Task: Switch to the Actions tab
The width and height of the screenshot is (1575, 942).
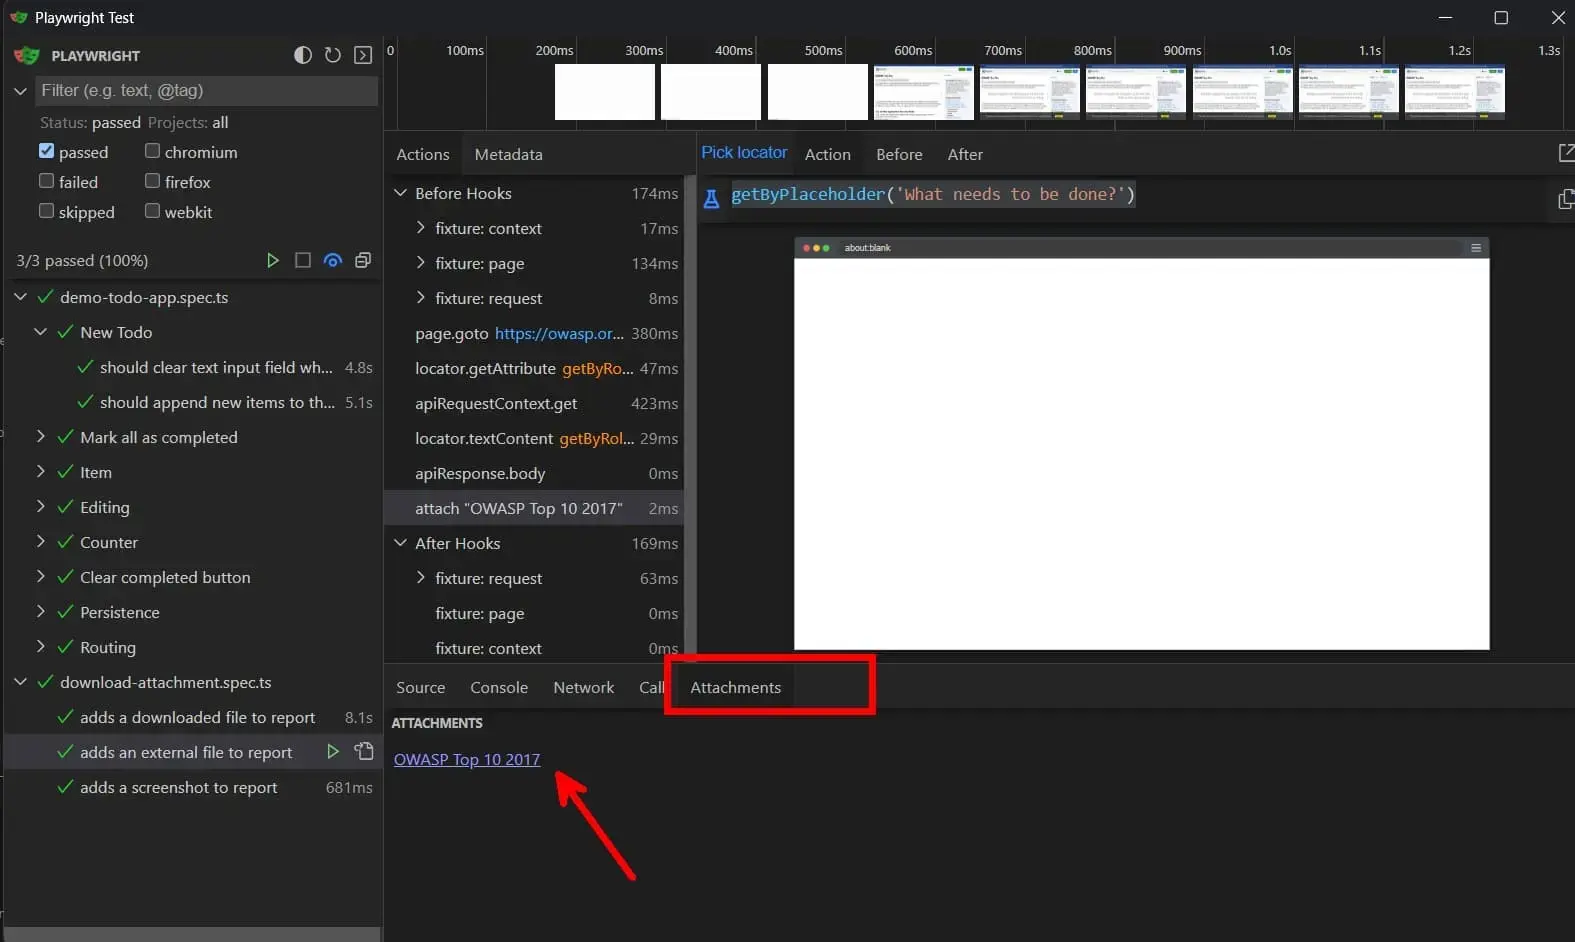Action: pyautogui.click(x=423, y=154)
